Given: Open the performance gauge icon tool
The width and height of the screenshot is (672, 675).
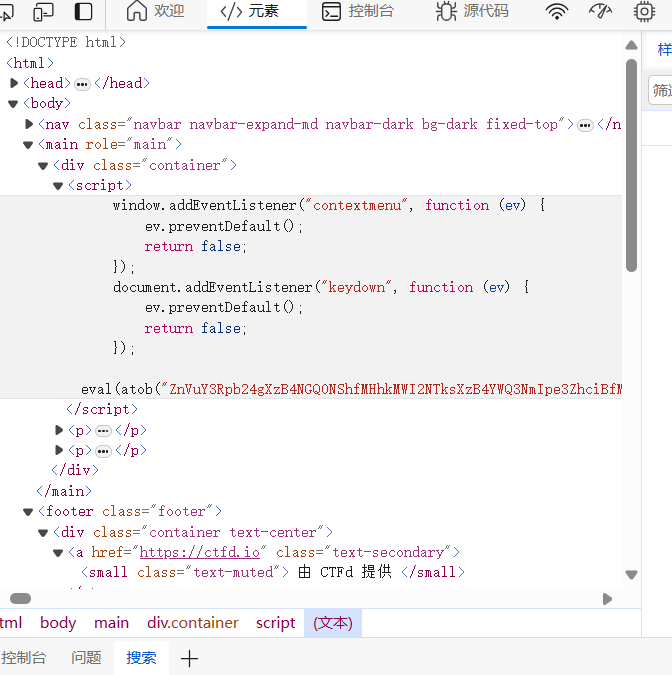Looking at the screenshot, I should tap(601, 11).
